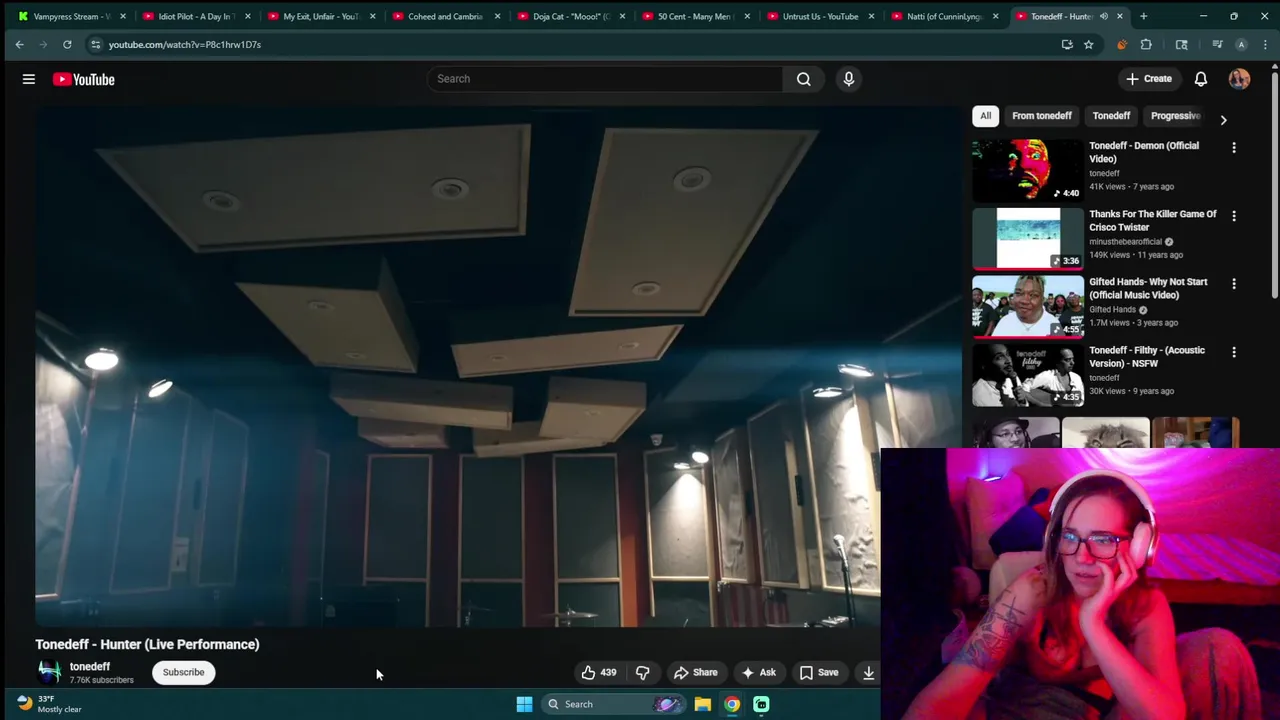The height and width of the screenshot is (720, 1280).
Task: Click the browser address bar URL
Action: (x=185, y=44)
